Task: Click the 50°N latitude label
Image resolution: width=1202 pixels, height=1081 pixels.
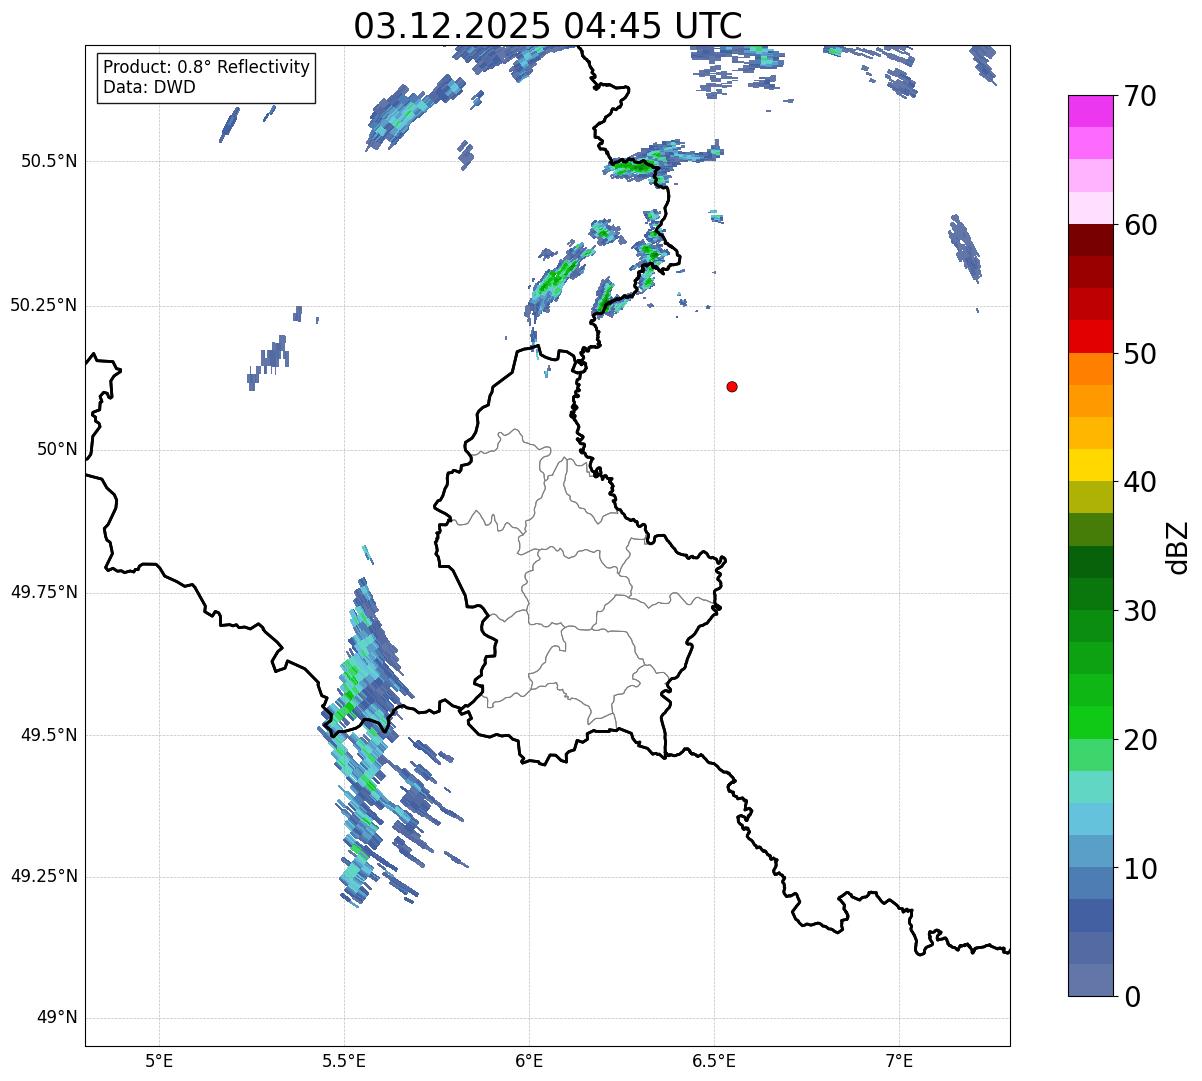Action: pyautogui.click(x=57, y=449)
